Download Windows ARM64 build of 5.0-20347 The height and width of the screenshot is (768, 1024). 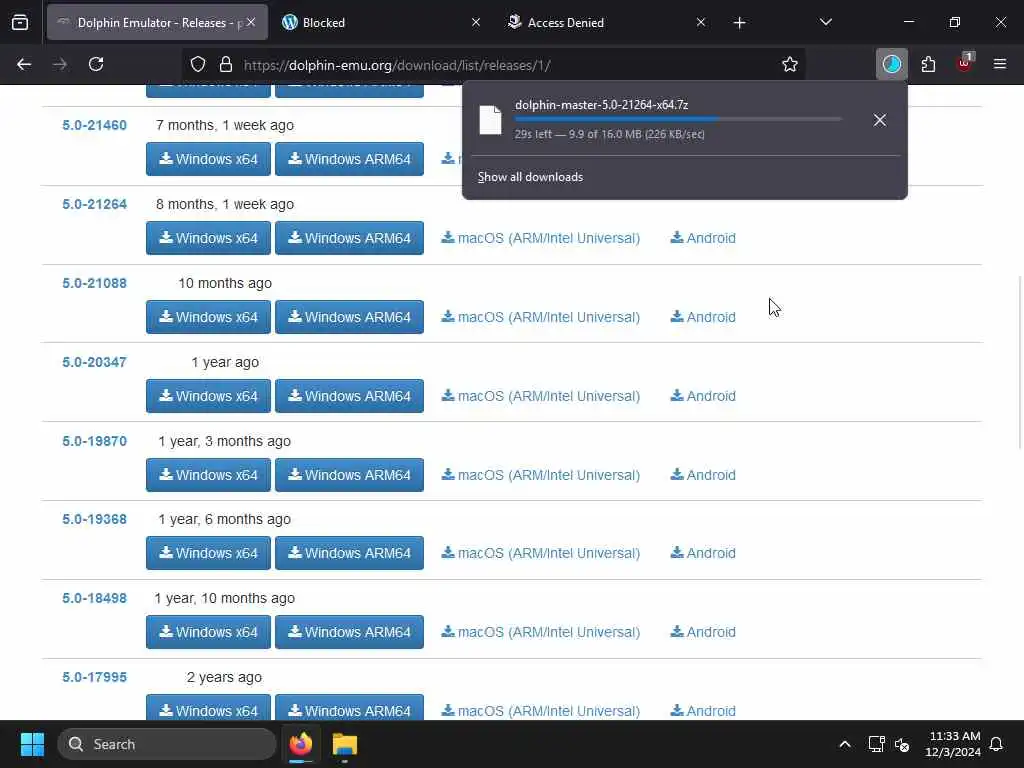349,396
